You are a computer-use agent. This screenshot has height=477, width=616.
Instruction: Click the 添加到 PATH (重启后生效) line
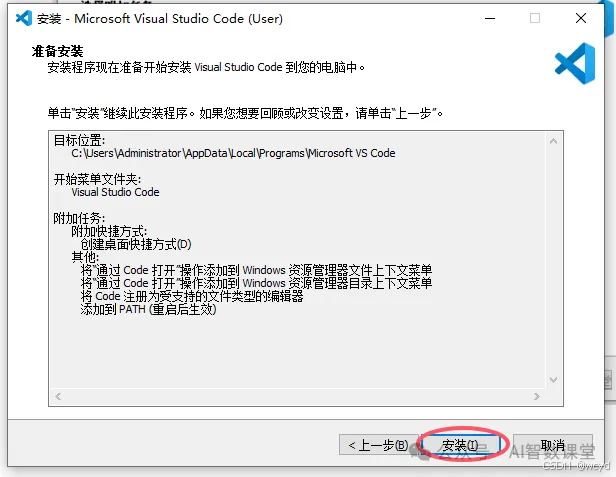(148, 309)
